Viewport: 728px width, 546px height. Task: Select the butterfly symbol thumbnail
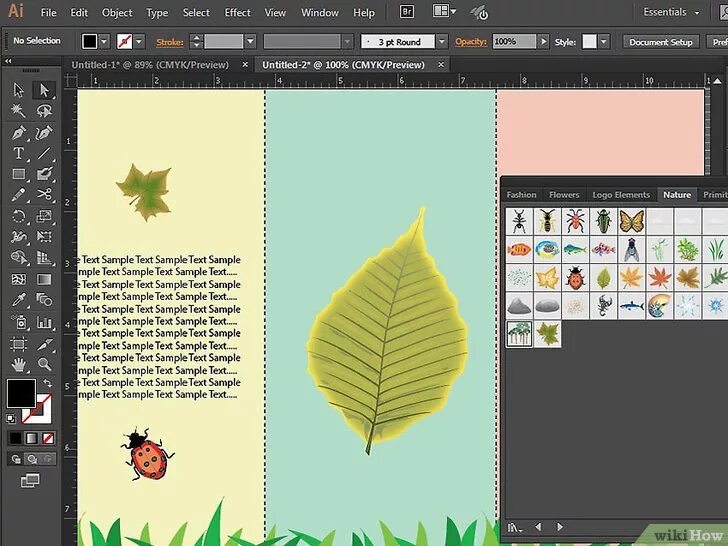pos(631,220)
